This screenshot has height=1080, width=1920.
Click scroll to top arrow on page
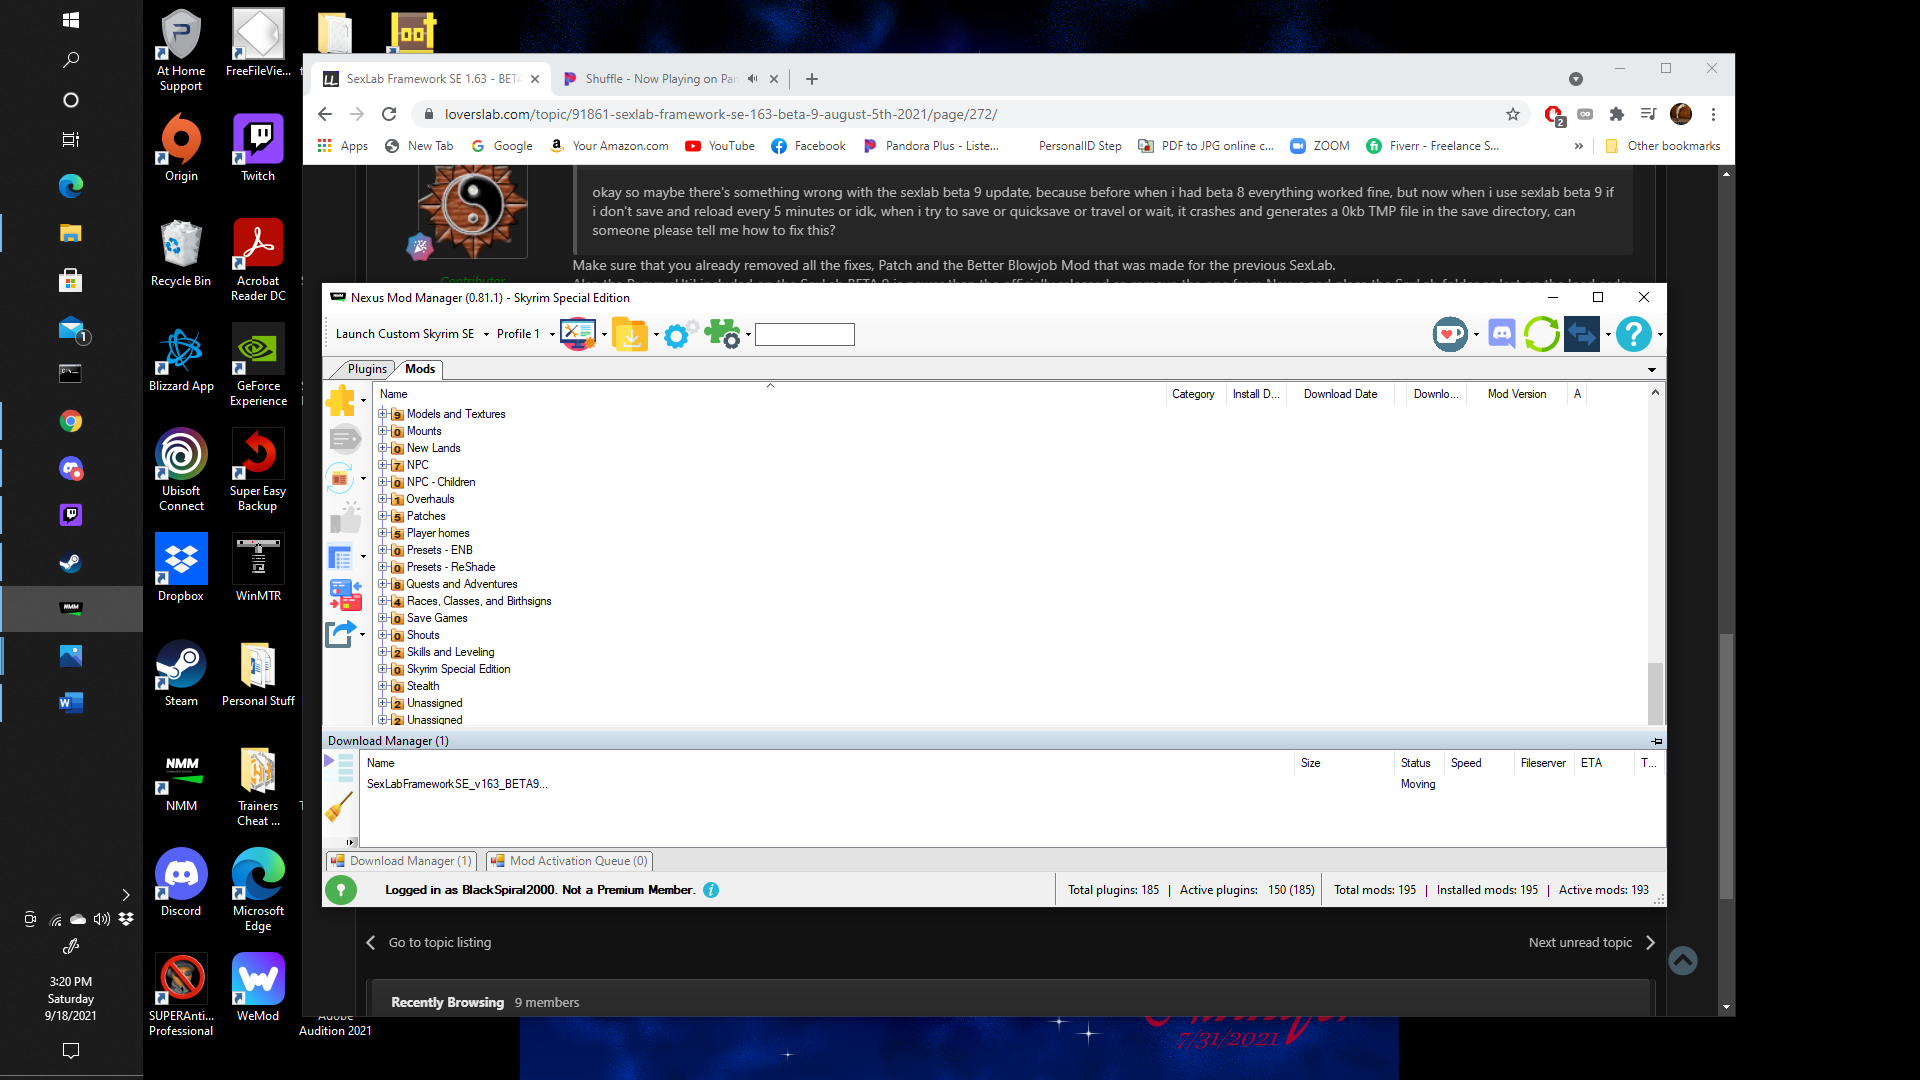(1683, 961)
